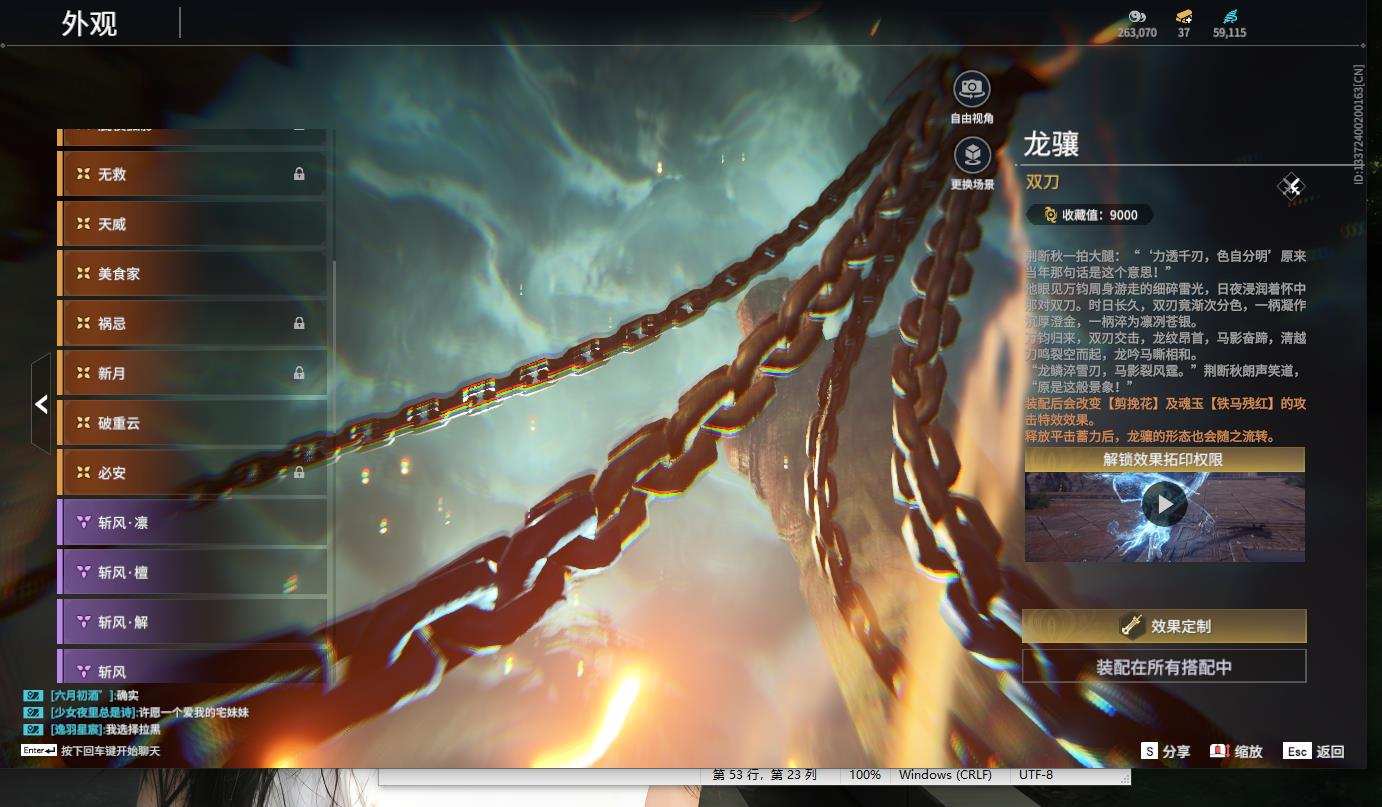Click UTF-8 encoding in editor status bar
The height and width of the screenshot is (807, 1382).
[1035, 775]
